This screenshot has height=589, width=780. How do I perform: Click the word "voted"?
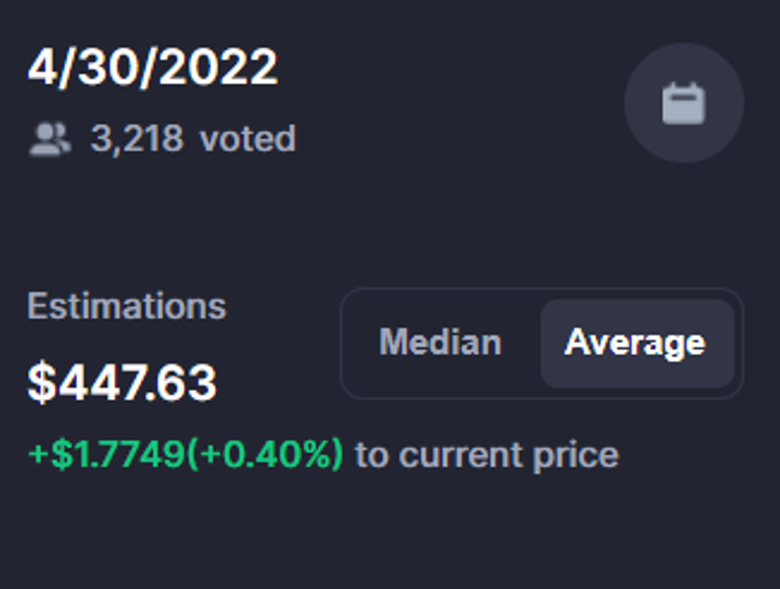(248, 138)
